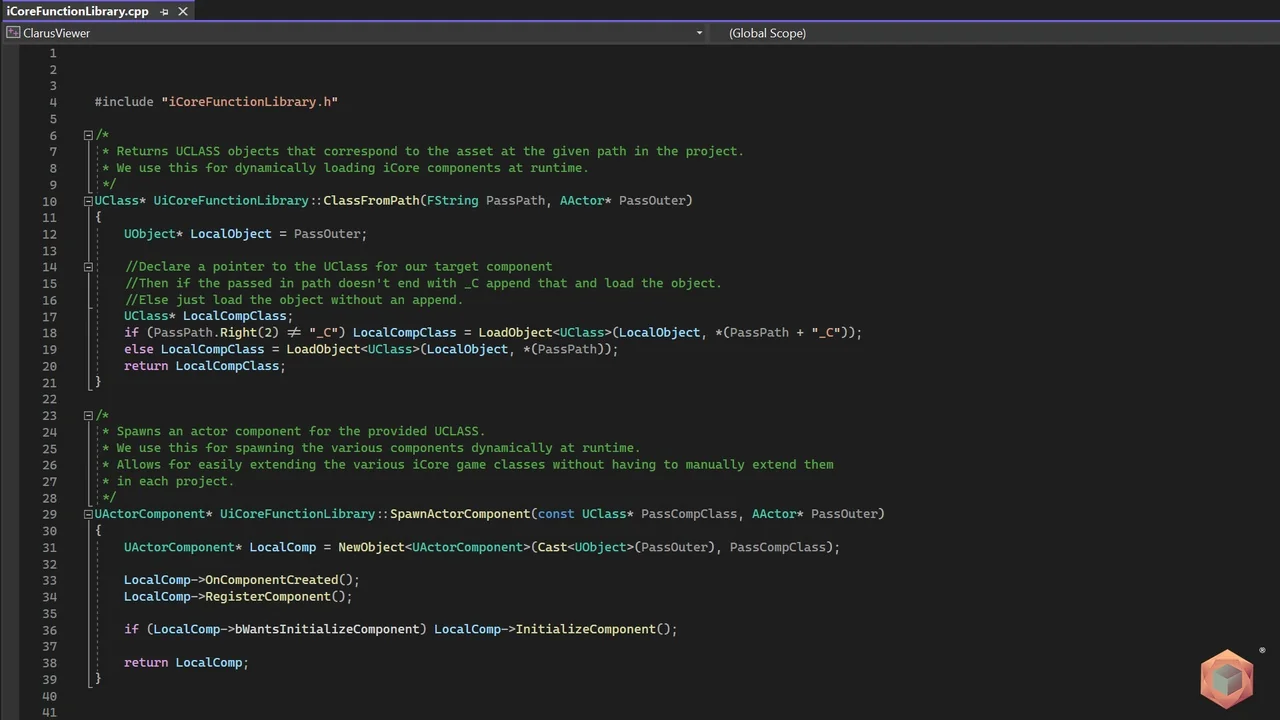Click the InitializeComponent() call on line 36
The height and width of the screenshot is (720, 1280).
[596, 629]
